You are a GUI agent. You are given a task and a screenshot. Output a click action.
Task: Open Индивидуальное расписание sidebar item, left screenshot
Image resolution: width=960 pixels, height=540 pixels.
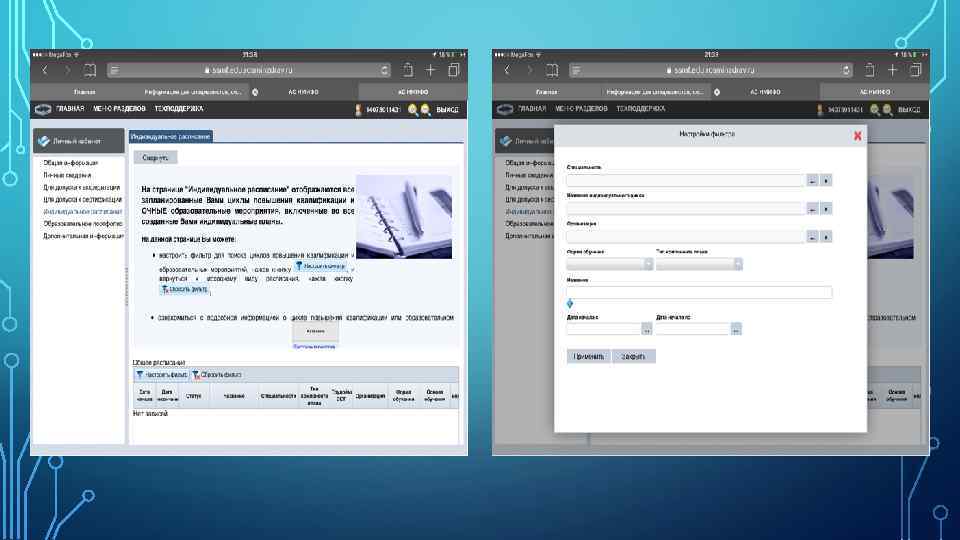pyautogui.click(x=82, y=212)
